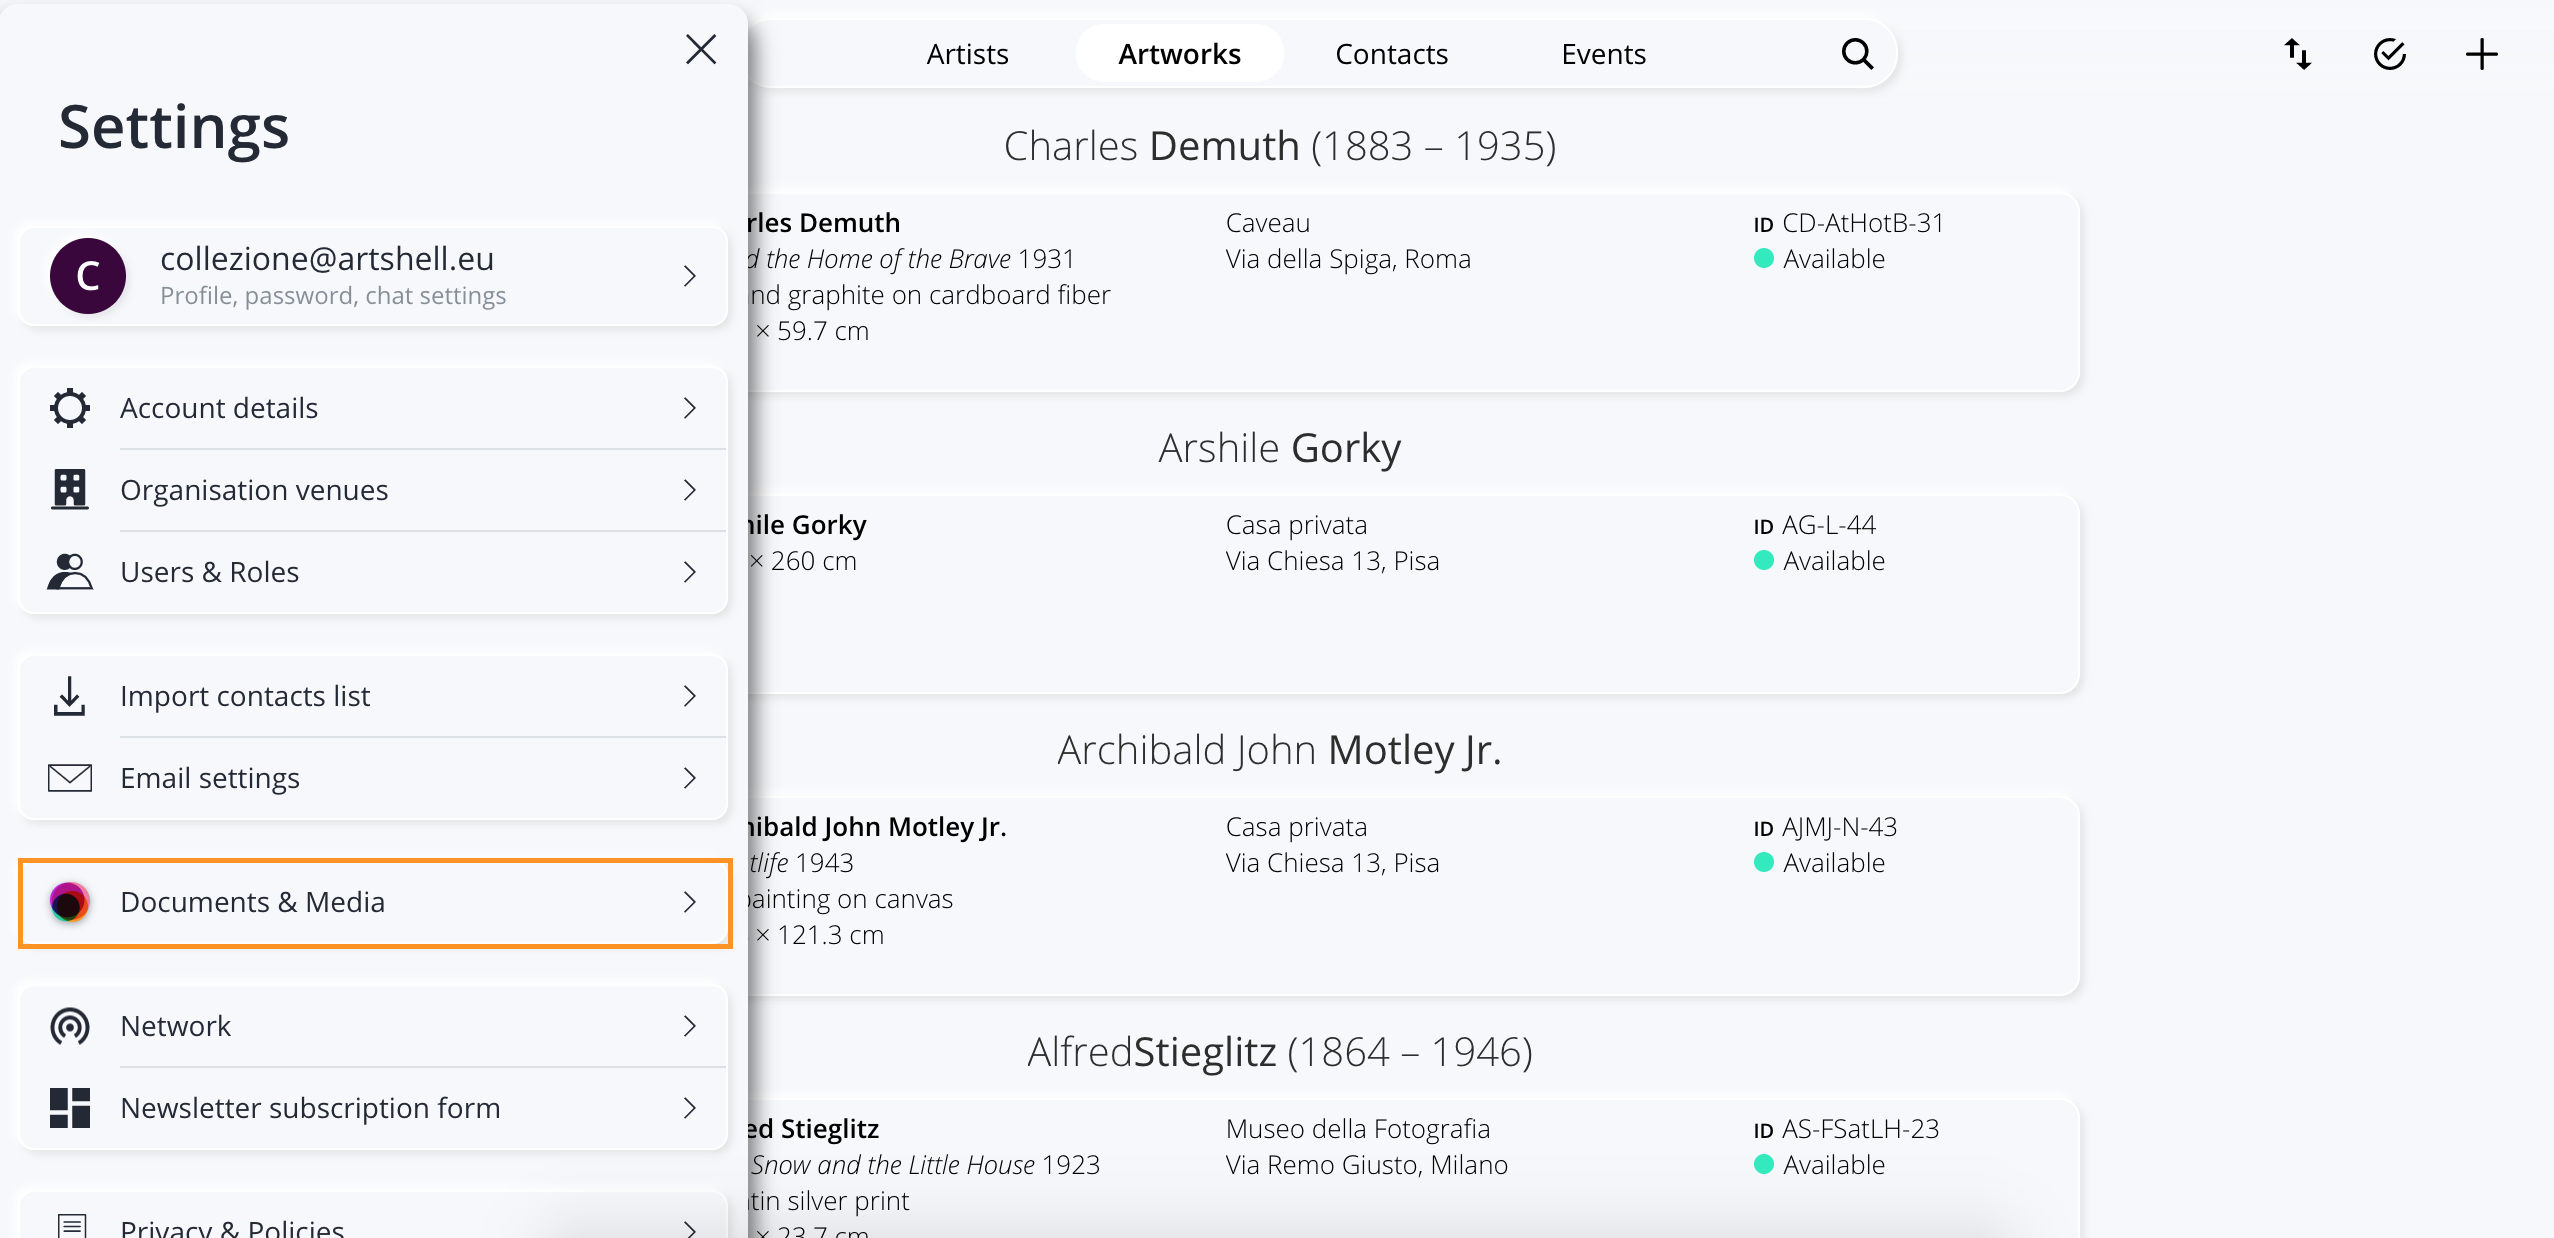This screenshot has height=1238, width=2554.
Task: Open Email settings
Action: [x=373, y=778]
